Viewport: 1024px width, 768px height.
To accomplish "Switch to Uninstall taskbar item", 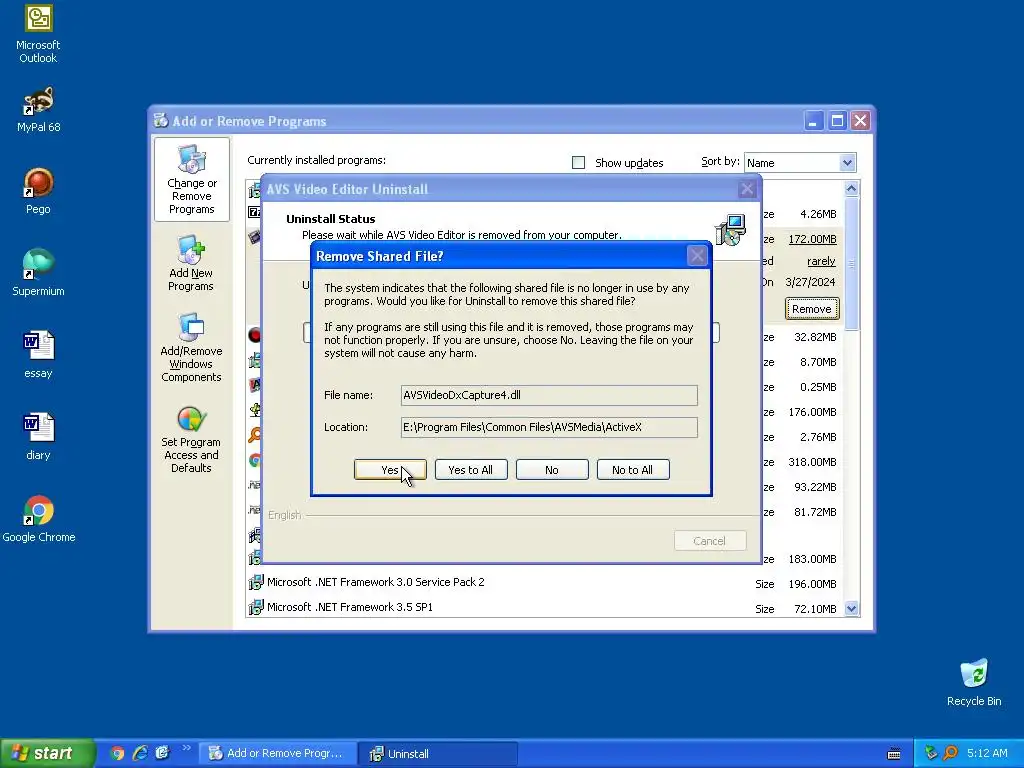I will tap(440, 754).
